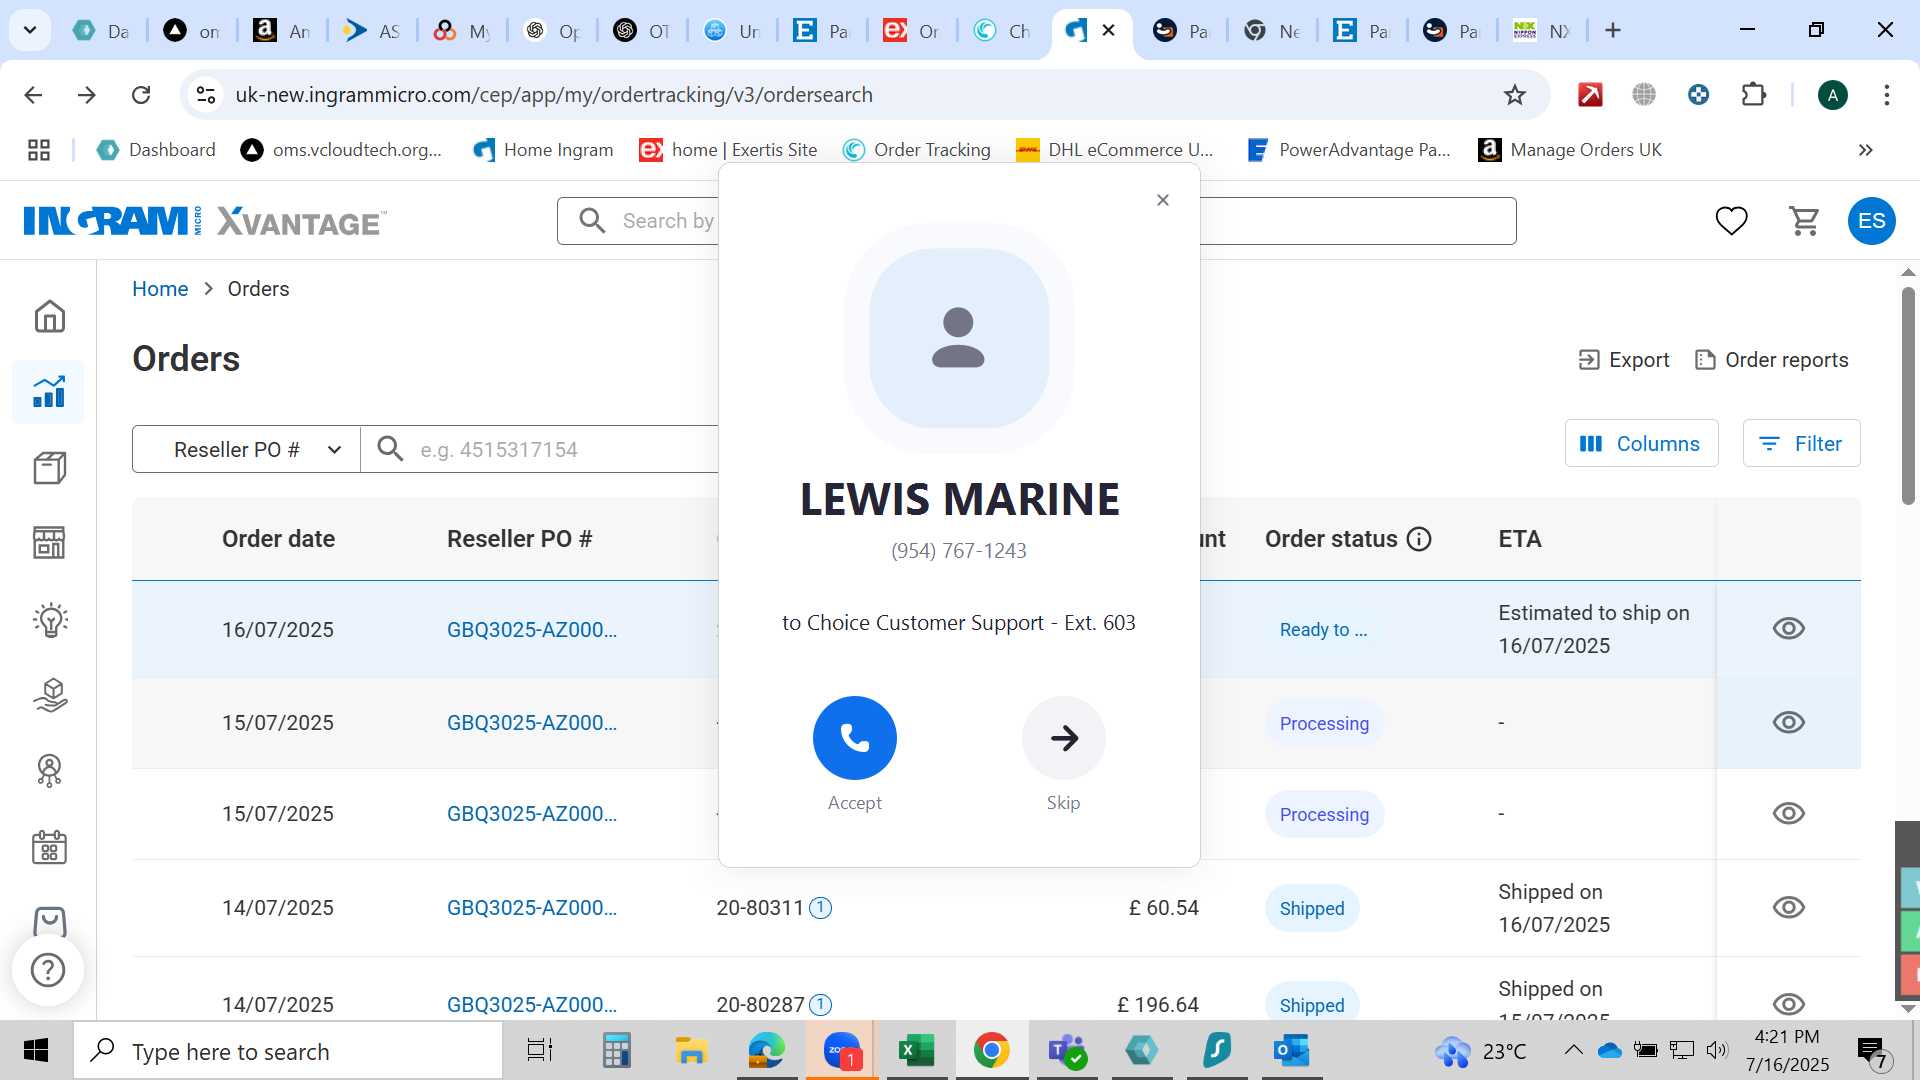Viewport: 1920px width, 1080px height.
Task: Open the Columns selector
Action: pos(1641,443)
